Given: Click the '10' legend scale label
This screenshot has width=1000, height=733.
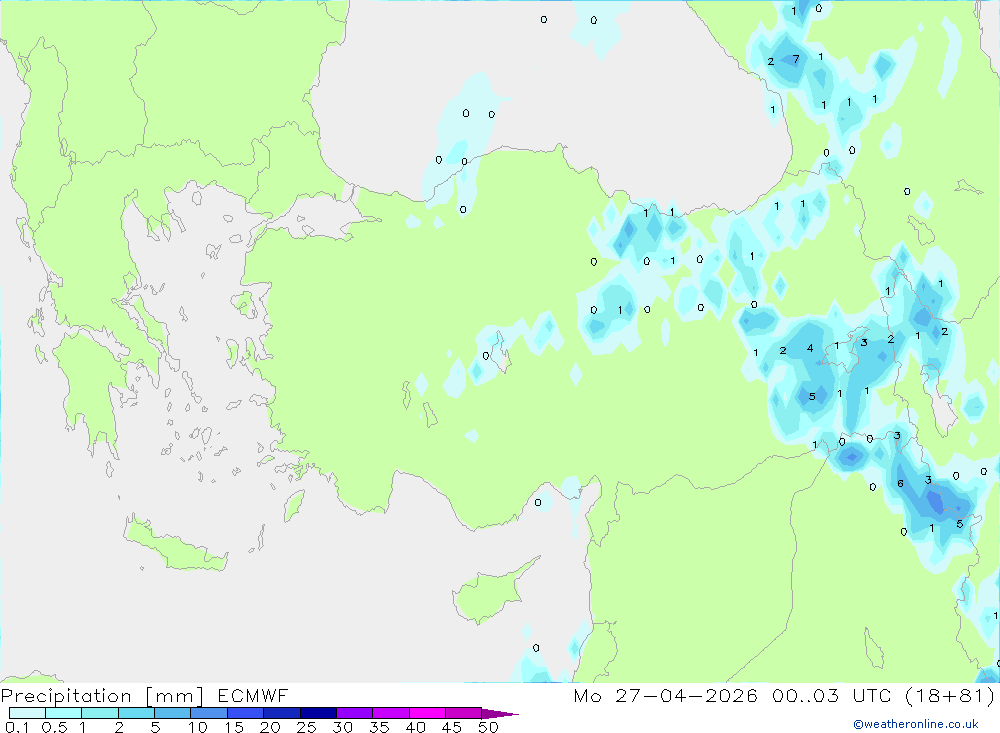Looking at the screenshot, I should [x=198, y=727].
